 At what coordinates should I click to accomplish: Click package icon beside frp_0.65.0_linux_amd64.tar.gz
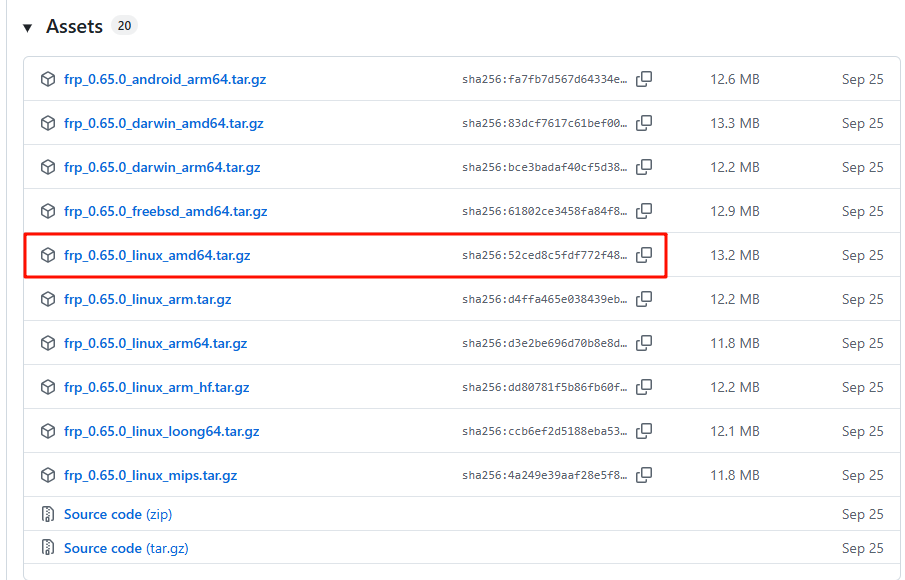[48, 255]
